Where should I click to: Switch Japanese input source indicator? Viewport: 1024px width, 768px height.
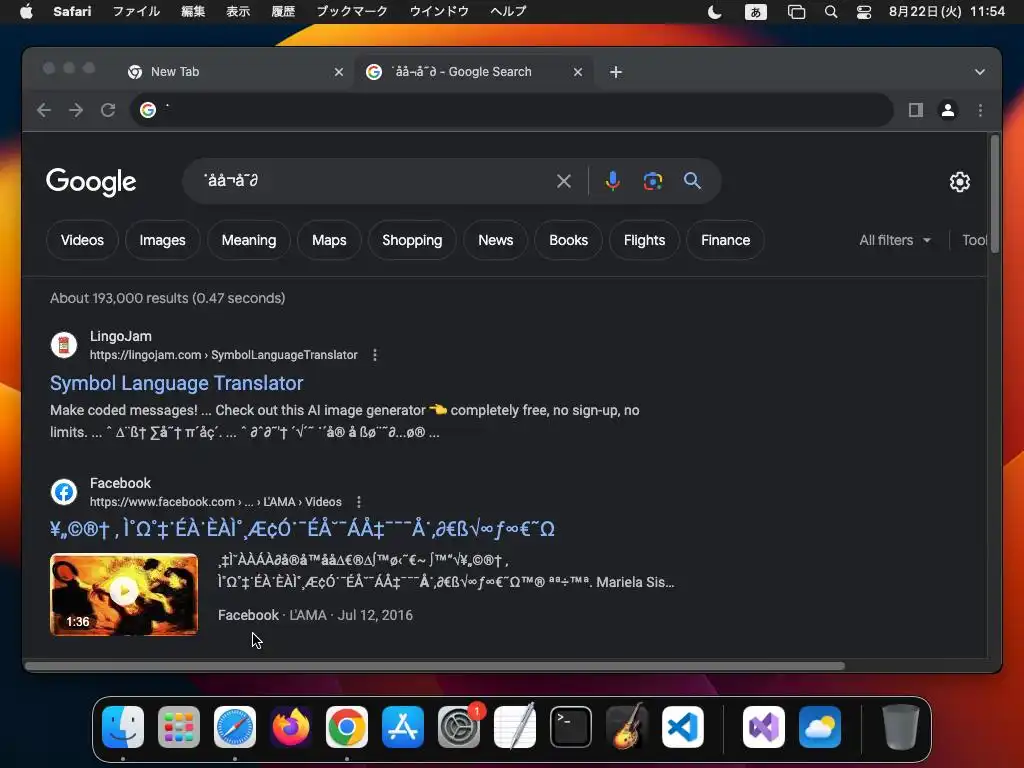(x=756, y=12)
